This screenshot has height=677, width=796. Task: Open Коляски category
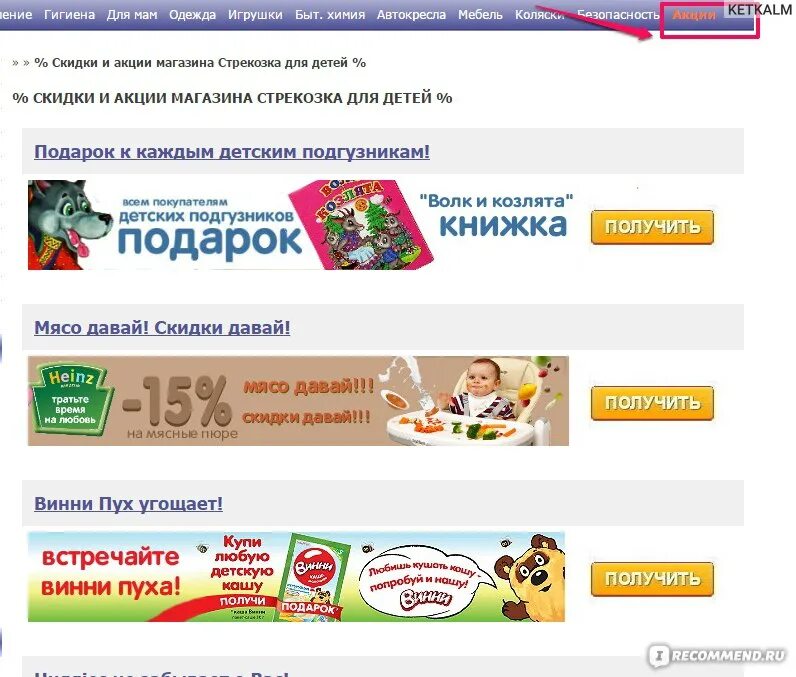pyautogui.click(x=540, y=15)
